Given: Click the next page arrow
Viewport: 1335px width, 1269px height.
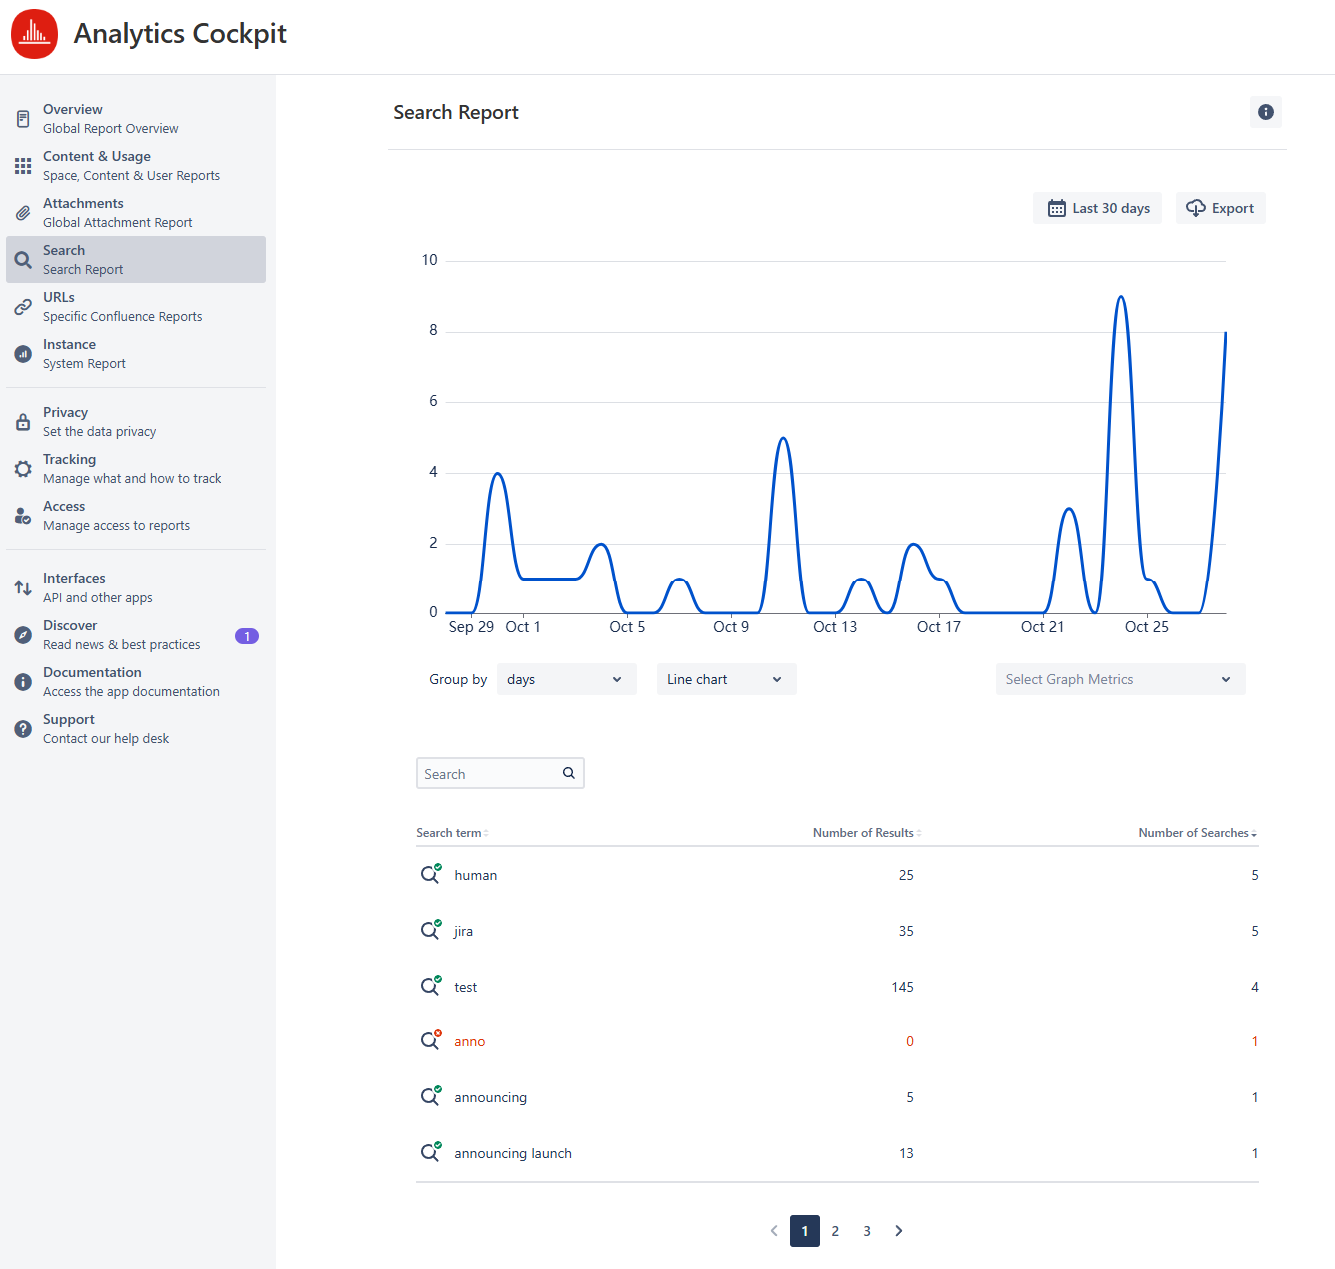Looking at the screenshot, I should (898, 1231).
